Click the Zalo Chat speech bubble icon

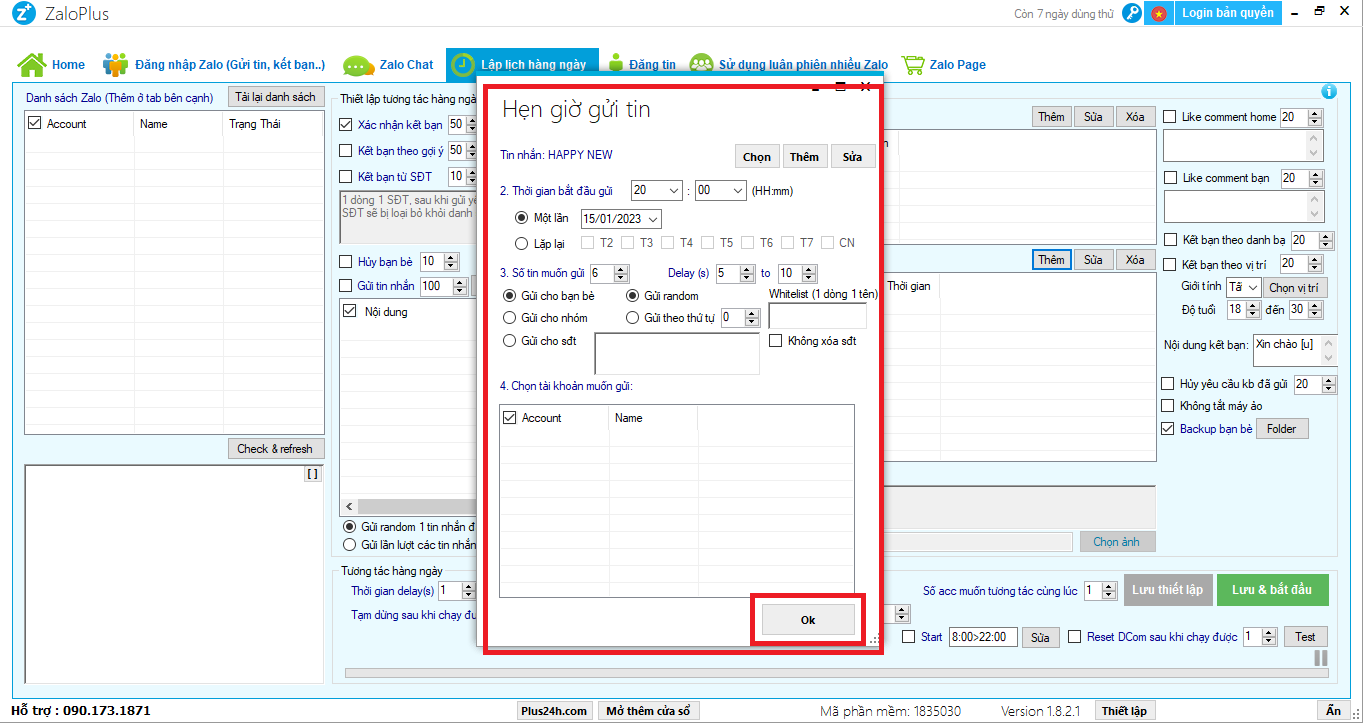(x=359, y=65)
